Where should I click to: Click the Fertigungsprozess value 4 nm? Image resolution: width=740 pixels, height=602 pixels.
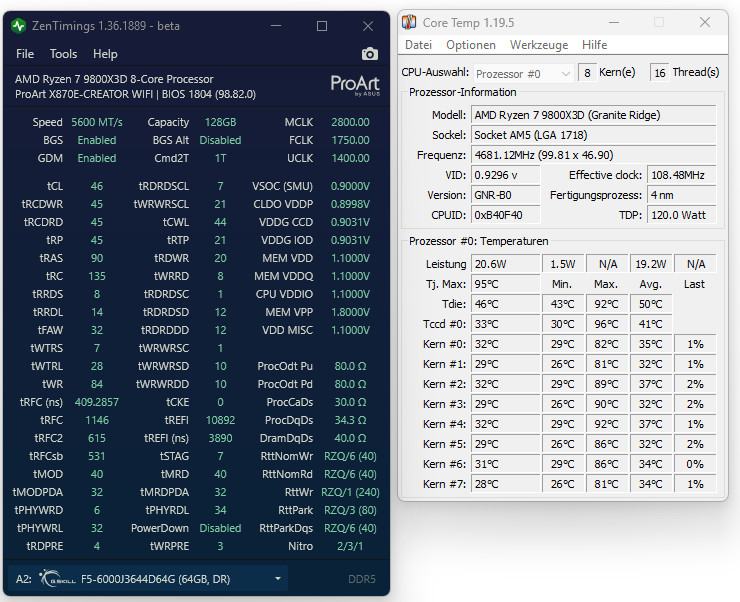pos(681,195)
